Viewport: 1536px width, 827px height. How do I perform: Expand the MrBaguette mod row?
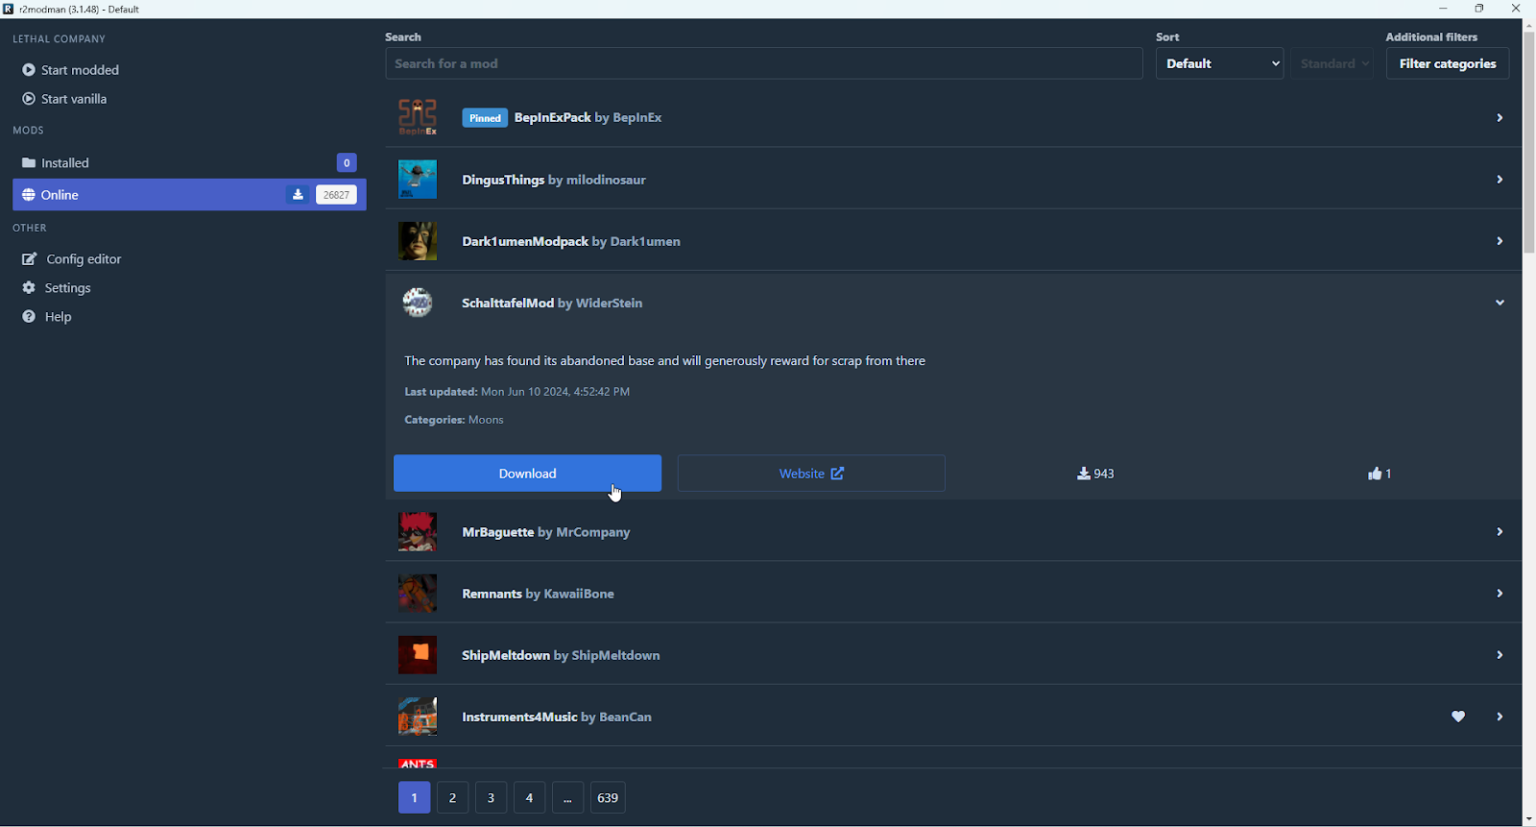click(x=1499, y=532)
